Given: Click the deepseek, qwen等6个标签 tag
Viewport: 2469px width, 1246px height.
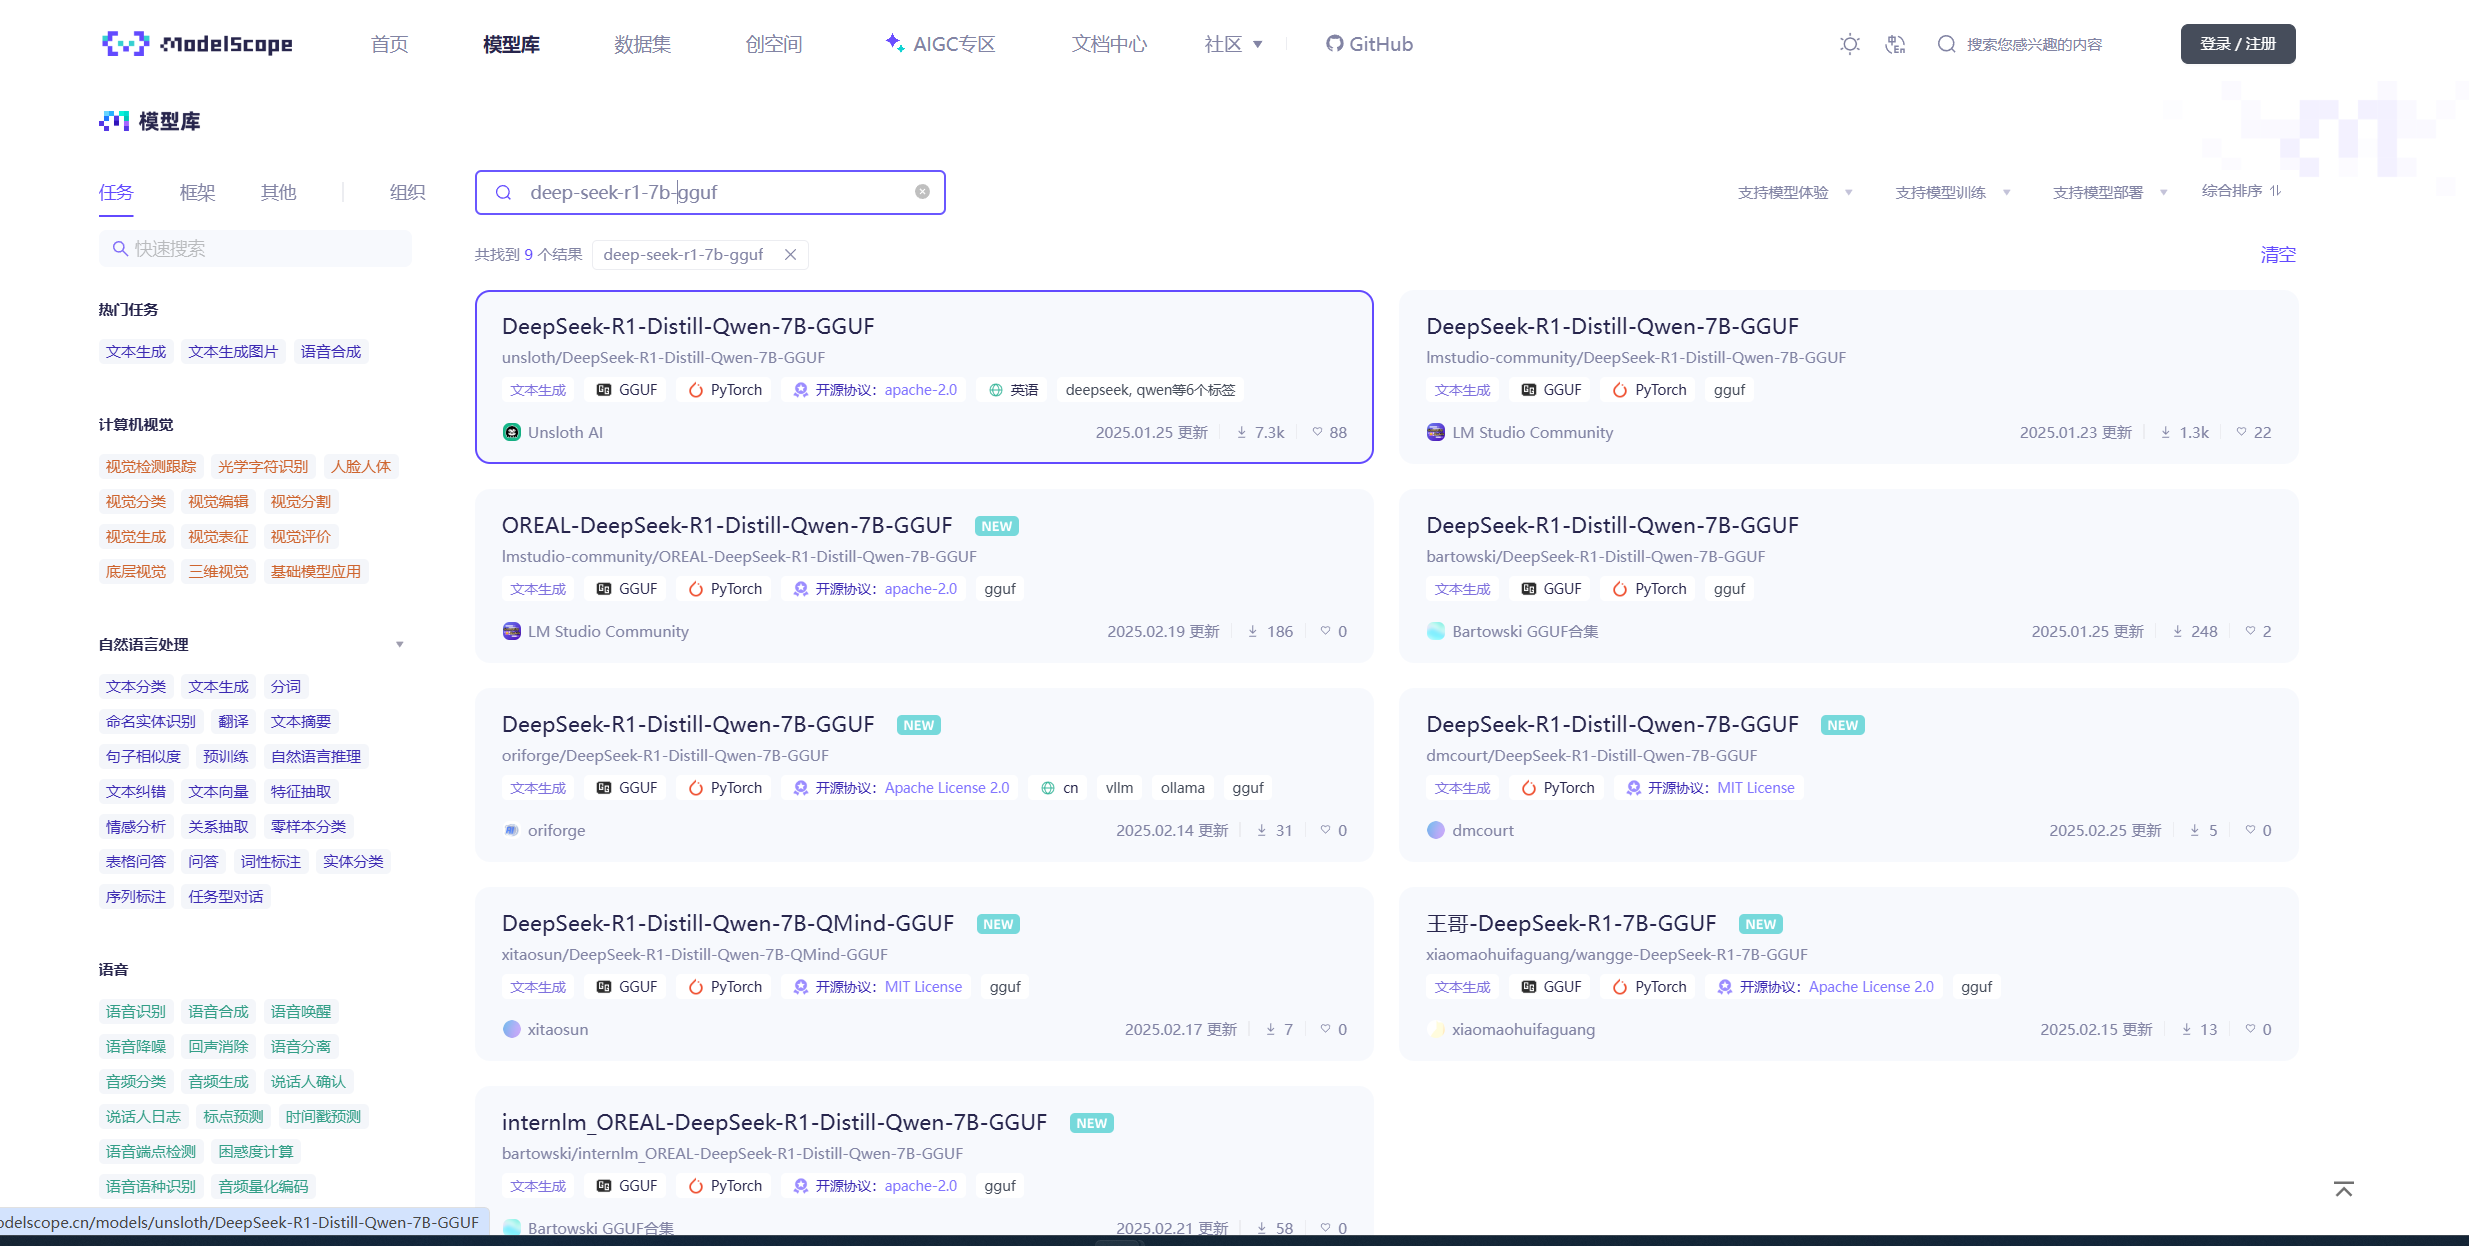Looking at the screenshot, I should pos(1150,390).
